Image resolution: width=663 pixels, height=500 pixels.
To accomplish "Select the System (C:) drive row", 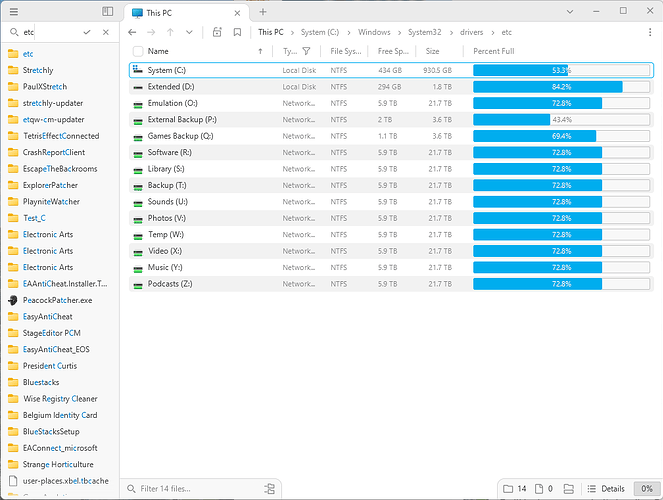I will tap(391, 70).
